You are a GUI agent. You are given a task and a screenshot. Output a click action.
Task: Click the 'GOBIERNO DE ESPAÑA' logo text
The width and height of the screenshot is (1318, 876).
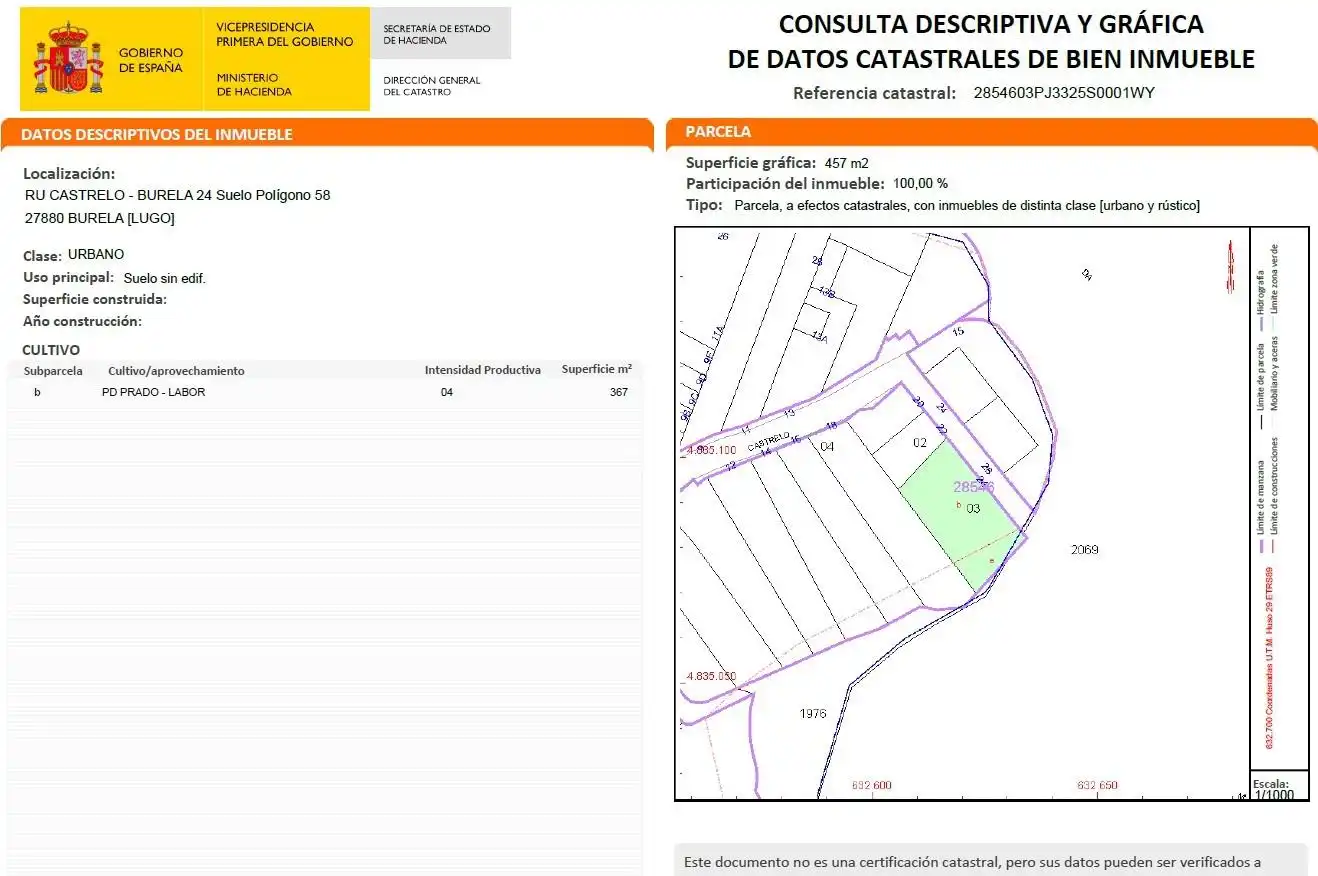(x=151, y=60)
